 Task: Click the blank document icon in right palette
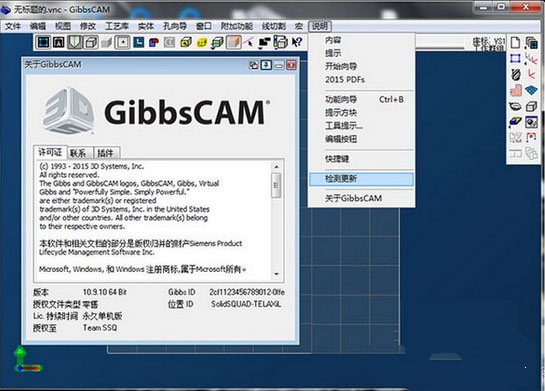coord(515,42)
